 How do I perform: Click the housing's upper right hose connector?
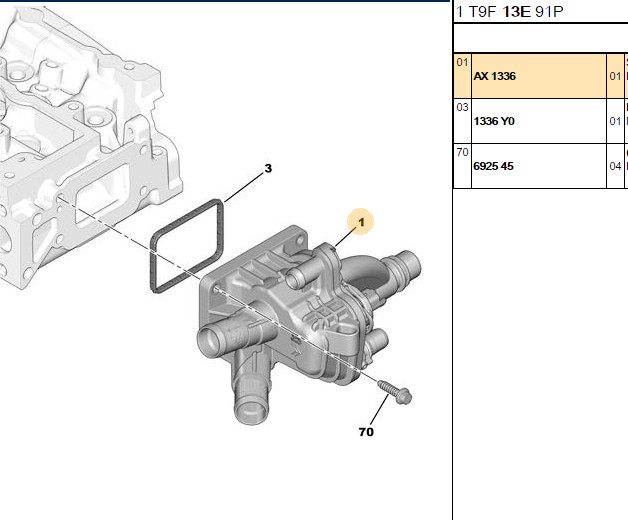(403, 265)
